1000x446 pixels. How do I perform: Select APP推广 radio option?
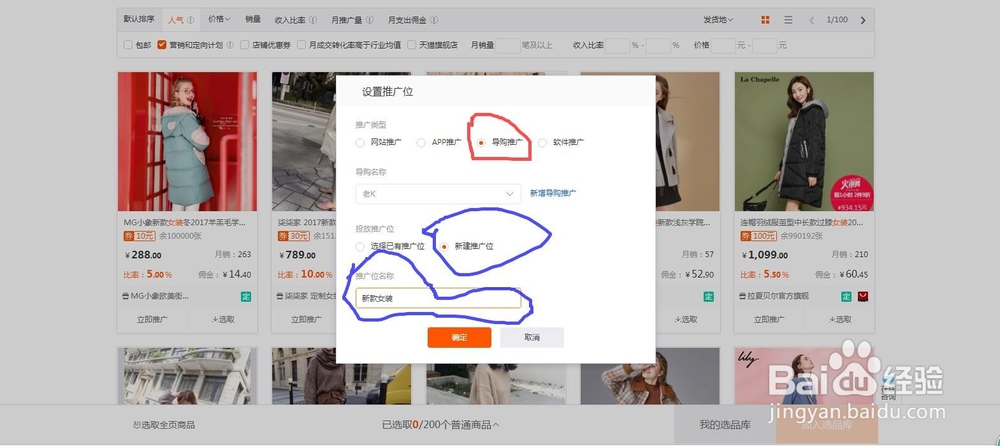421,142
